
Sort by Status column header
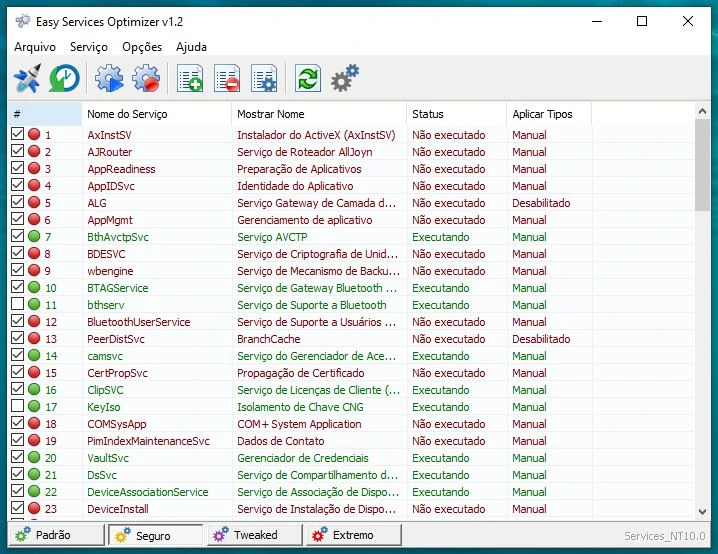pos(457,114)
